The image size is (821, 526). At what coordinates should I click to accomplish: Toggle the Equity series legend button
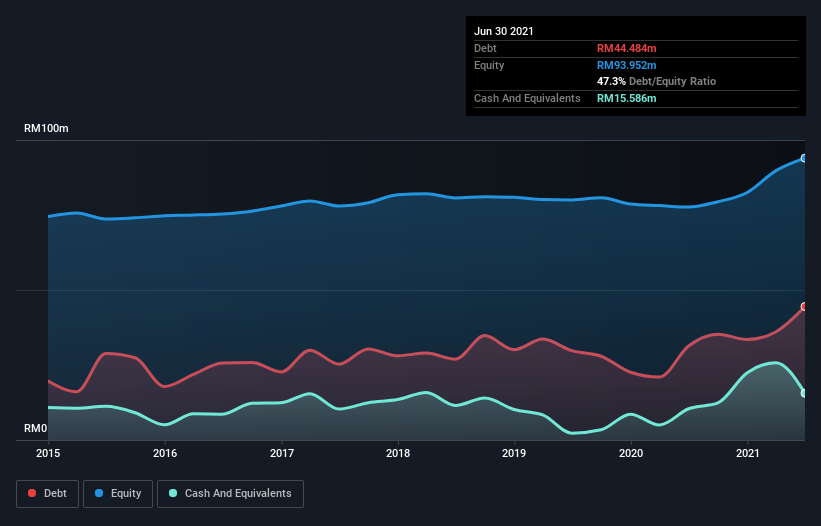[118, 494]
